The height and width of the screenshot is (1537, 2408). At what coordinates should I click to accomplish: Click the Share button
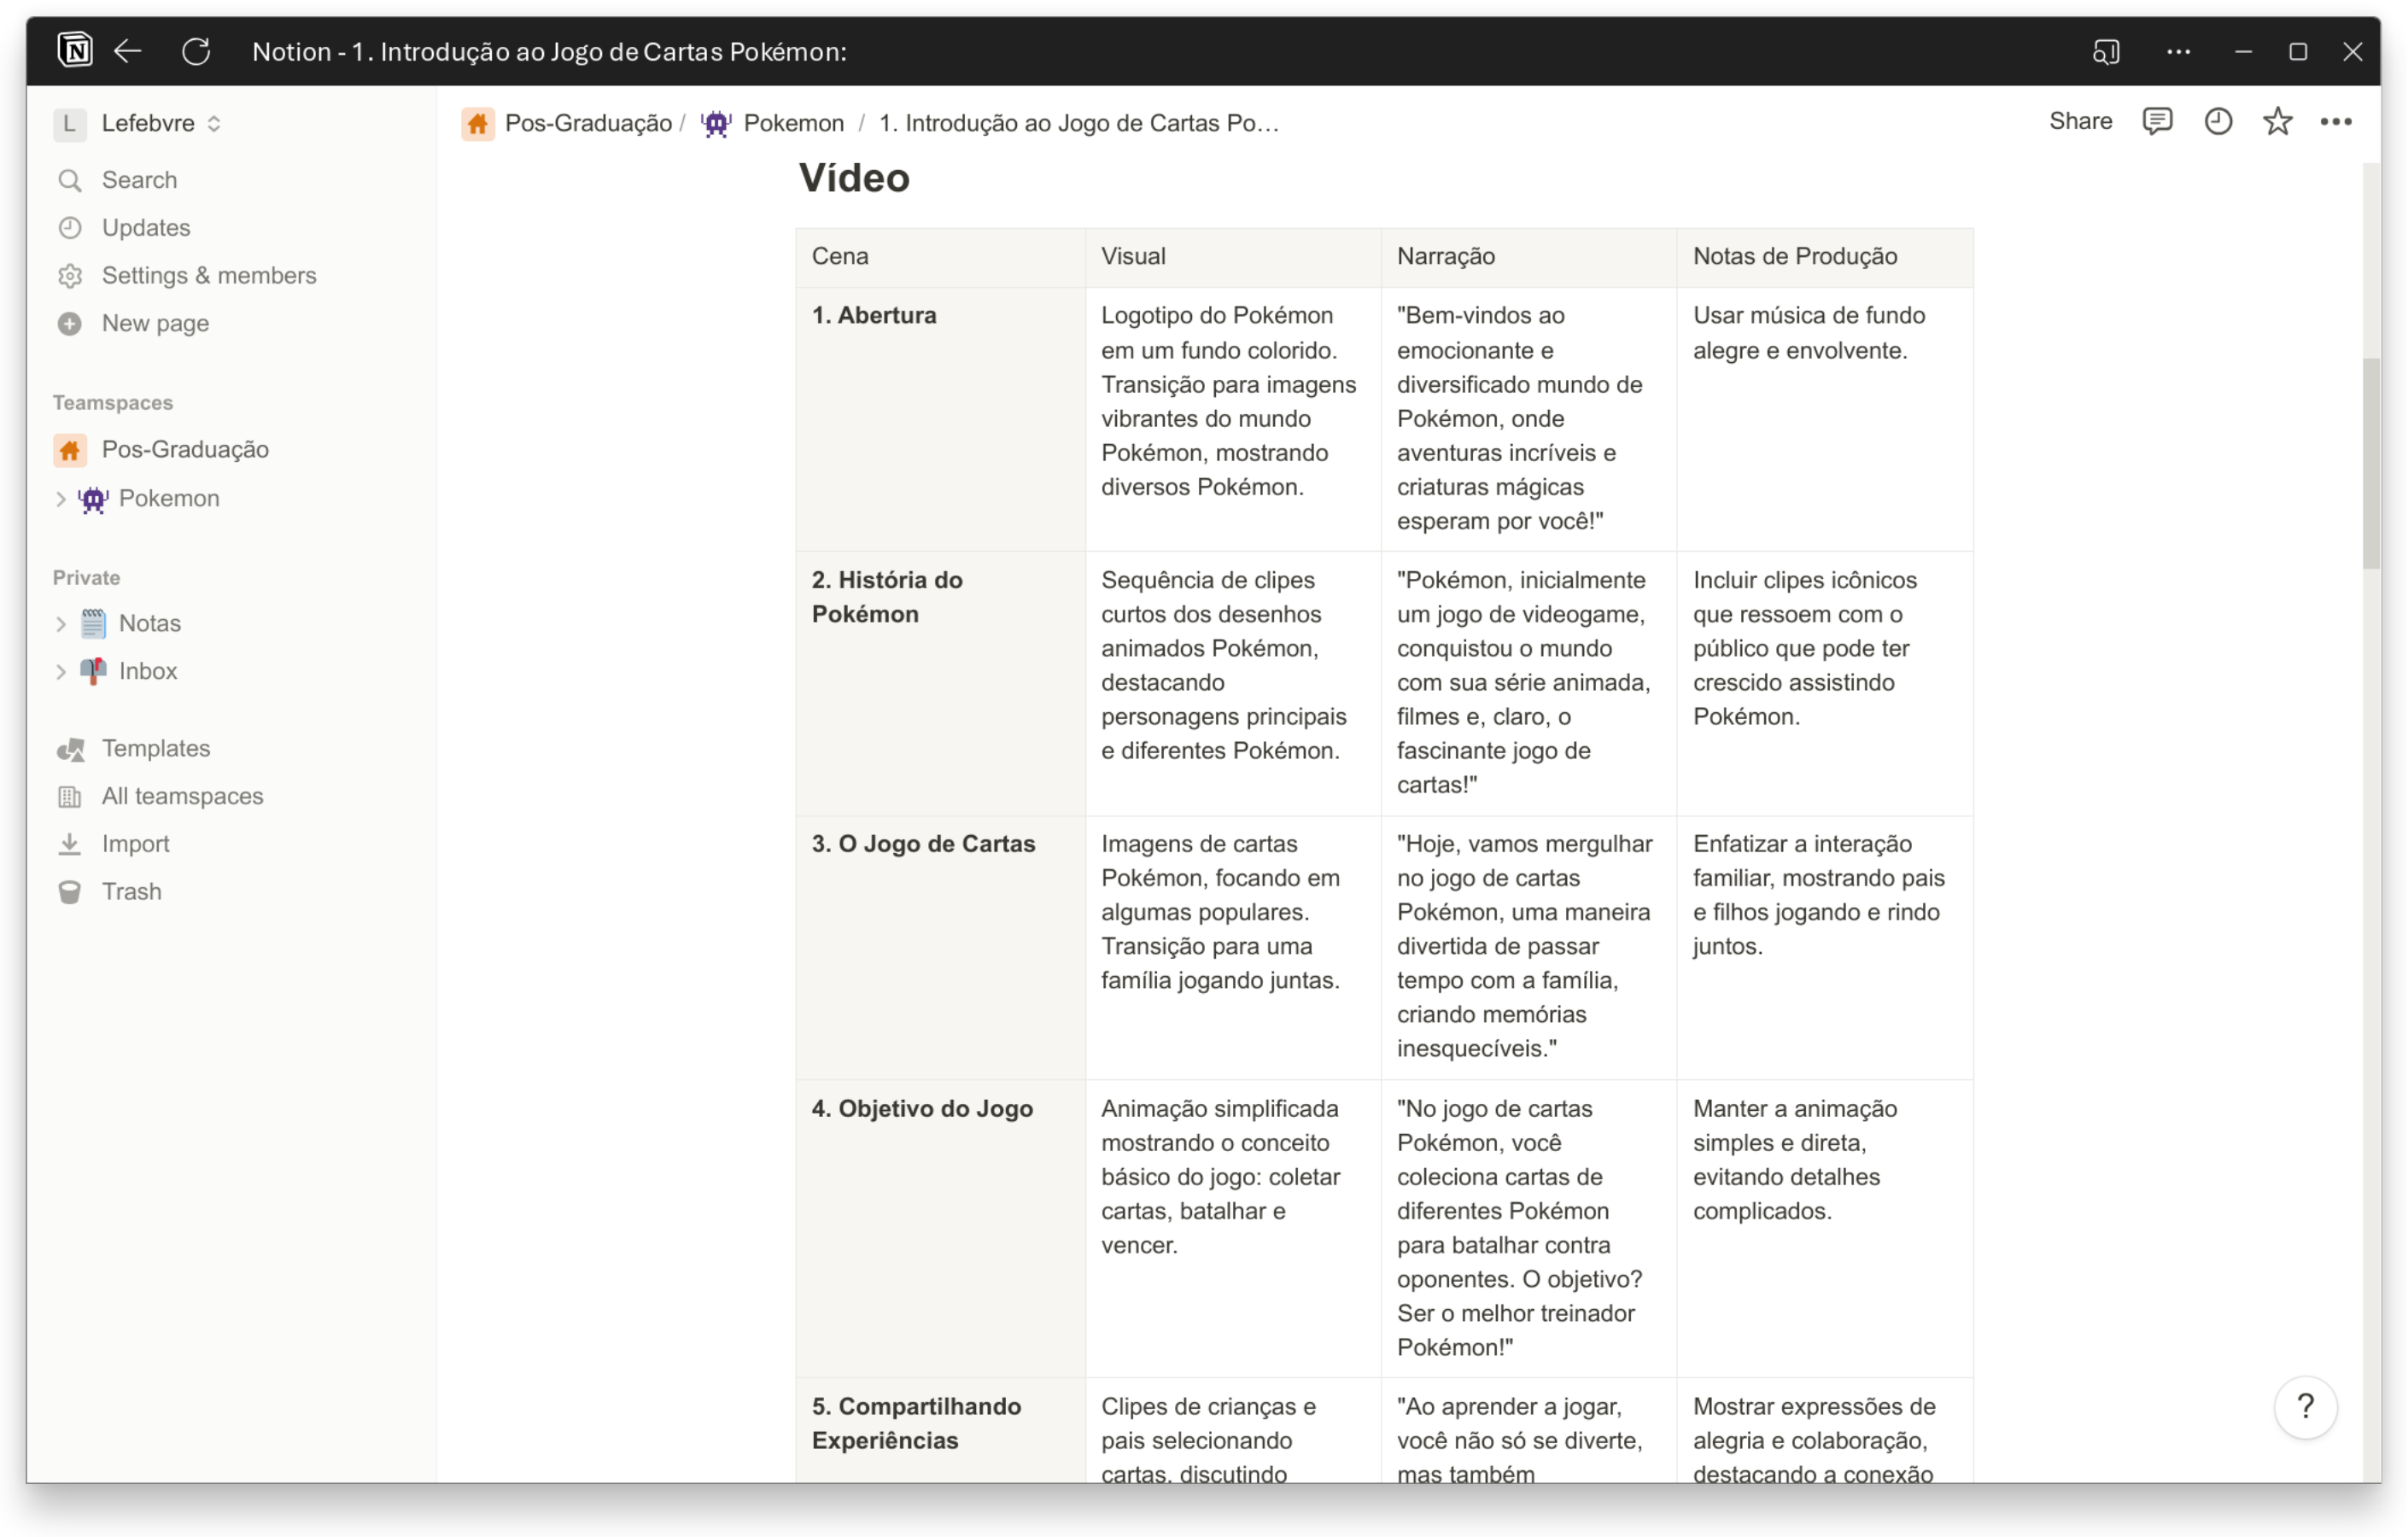2080,121
